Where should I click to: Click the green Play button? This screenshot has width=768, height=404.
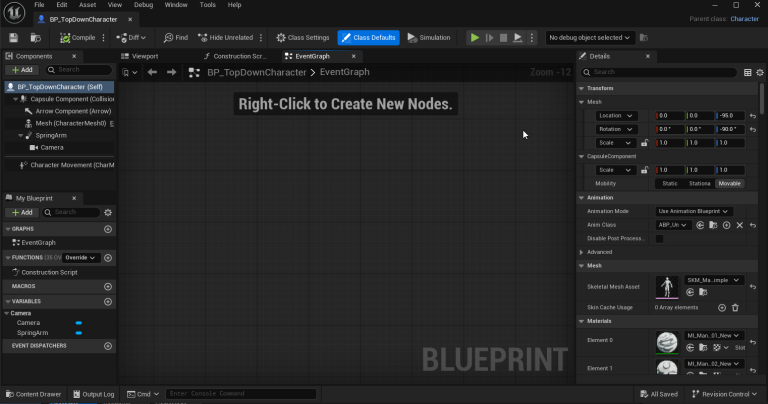475,38
